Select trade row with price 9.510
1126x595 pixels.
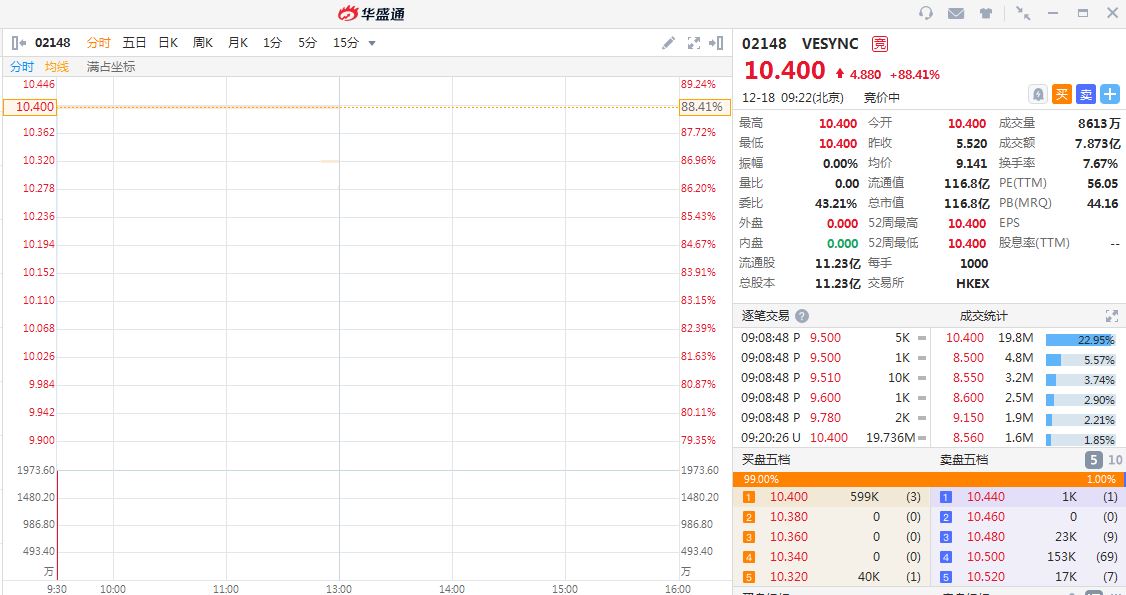click(833, 377)
